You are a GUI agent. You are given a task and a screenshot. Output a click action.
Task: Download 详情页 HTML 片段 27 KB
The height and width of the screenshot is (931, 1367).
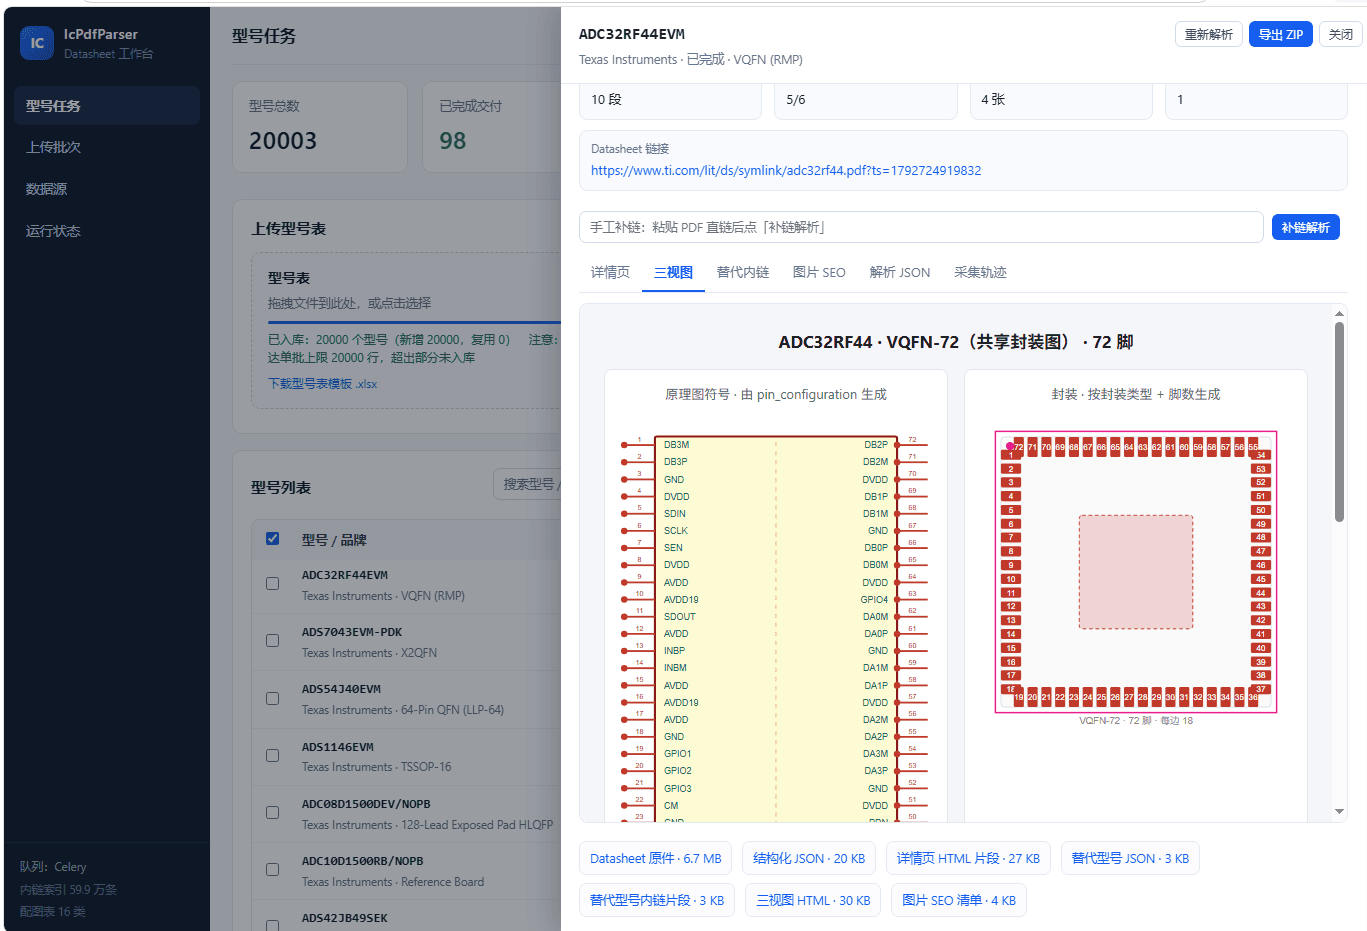[x=968, y=858]
